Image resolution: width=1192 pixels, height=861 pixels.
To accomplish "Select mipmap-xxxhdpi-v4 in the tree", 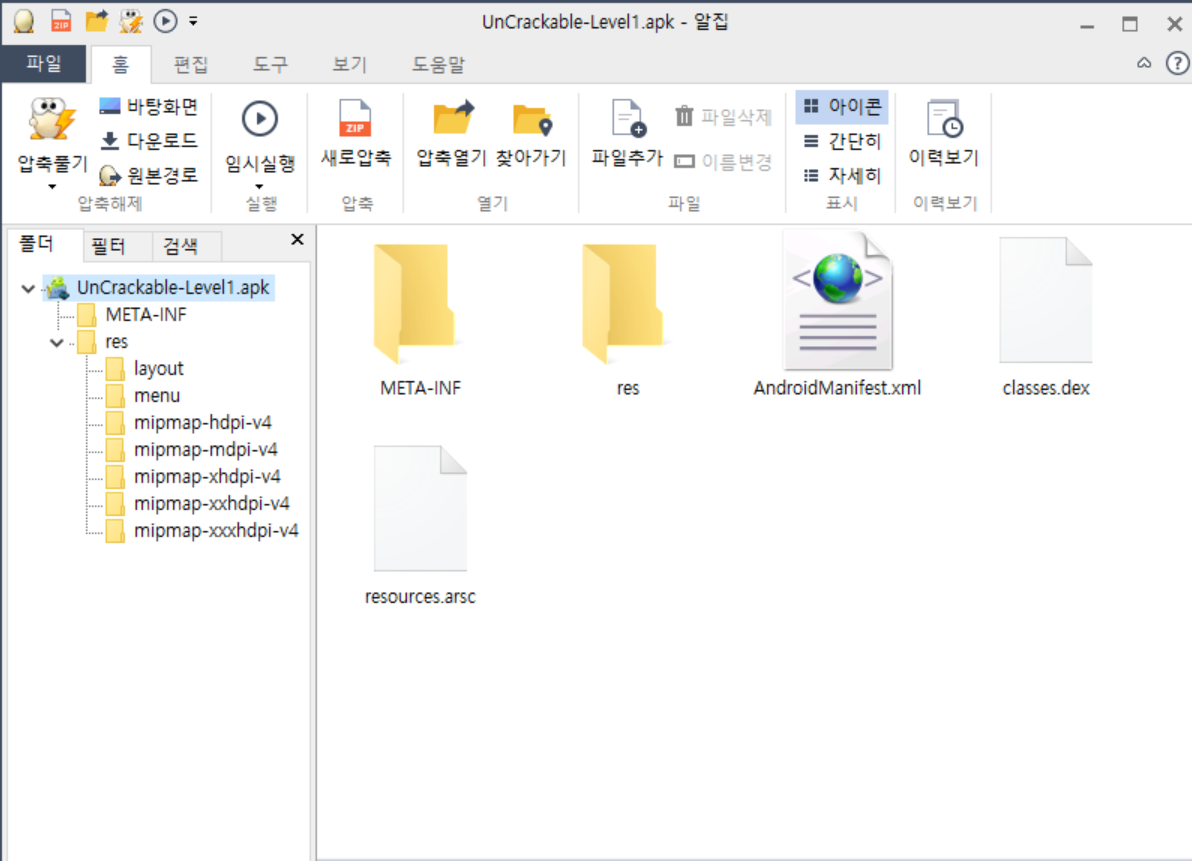I will pyautogui.click(x=216, y=530).
